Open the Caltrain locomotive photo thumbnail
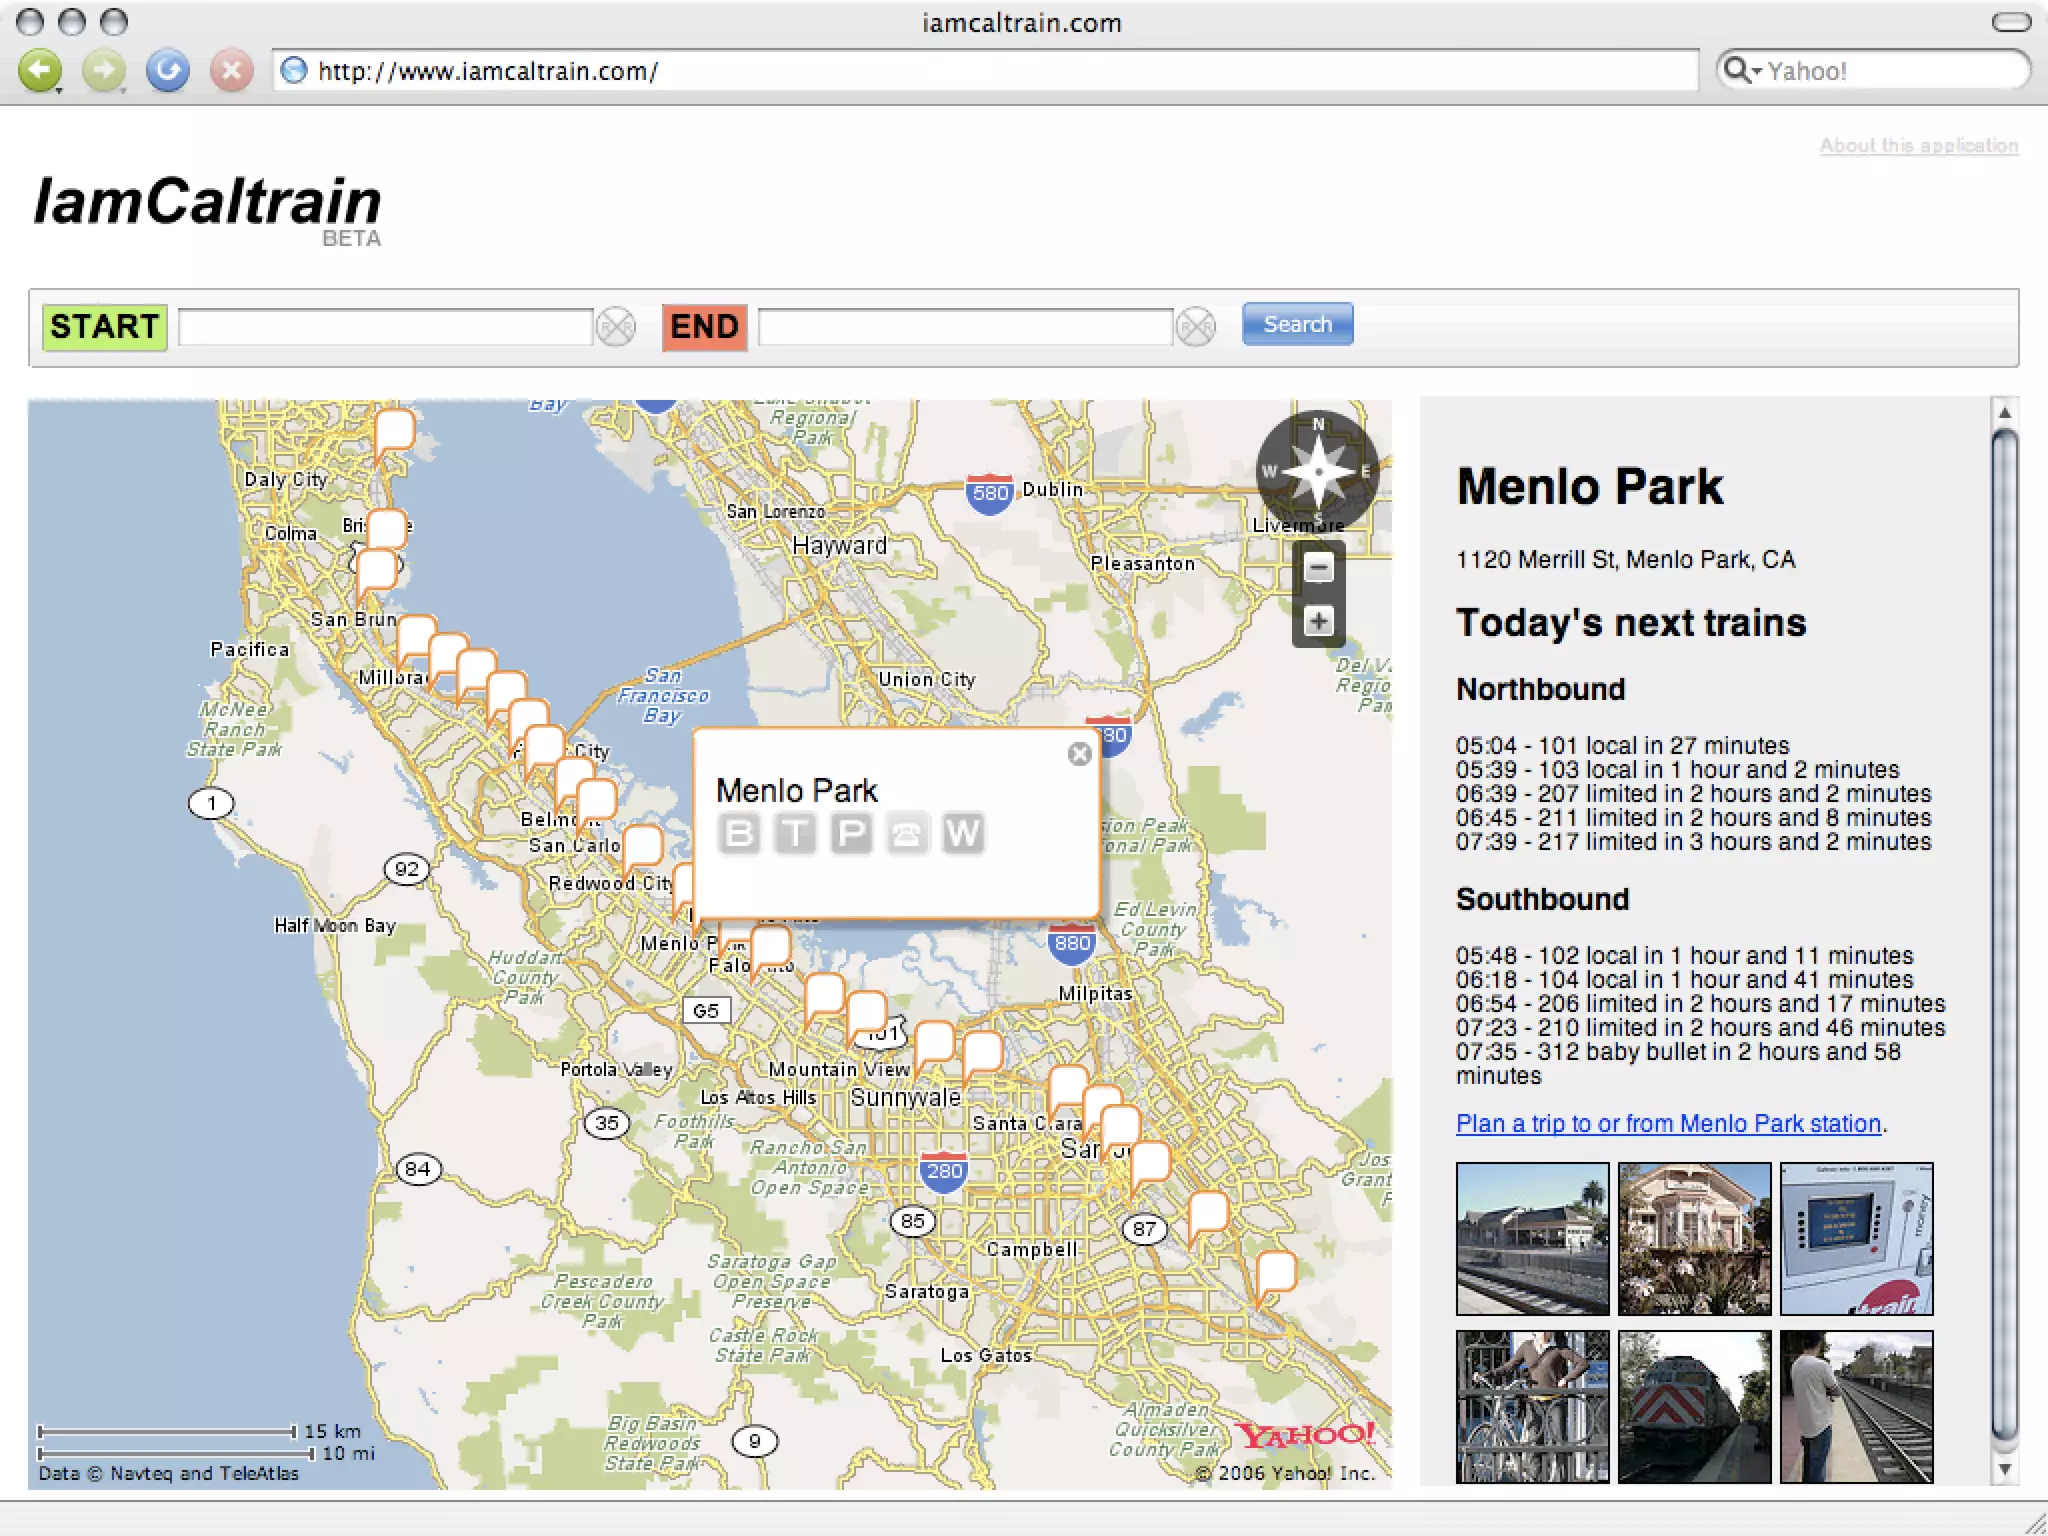Viewport: 2048px width, 1536px height. pos(1694,1406)
